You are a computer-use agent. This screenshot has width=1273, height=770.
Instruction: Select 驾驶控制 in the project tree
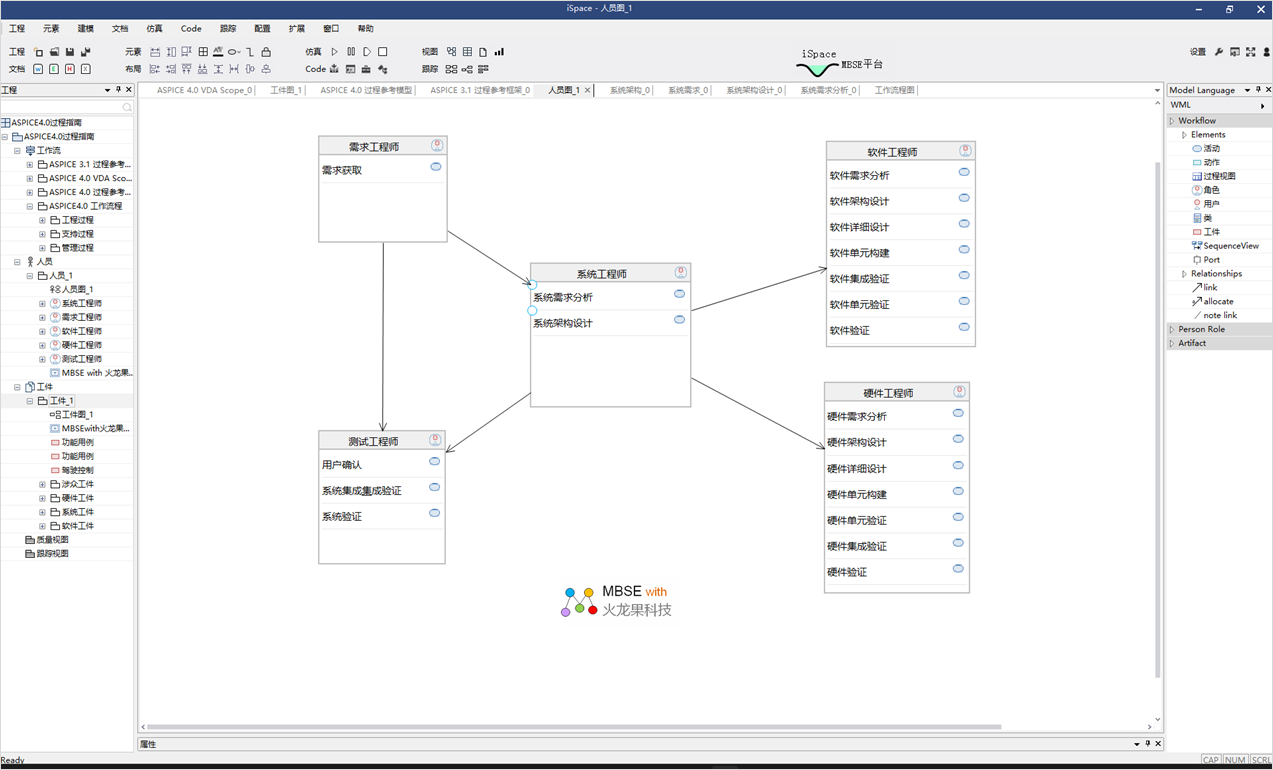point(72,470)
